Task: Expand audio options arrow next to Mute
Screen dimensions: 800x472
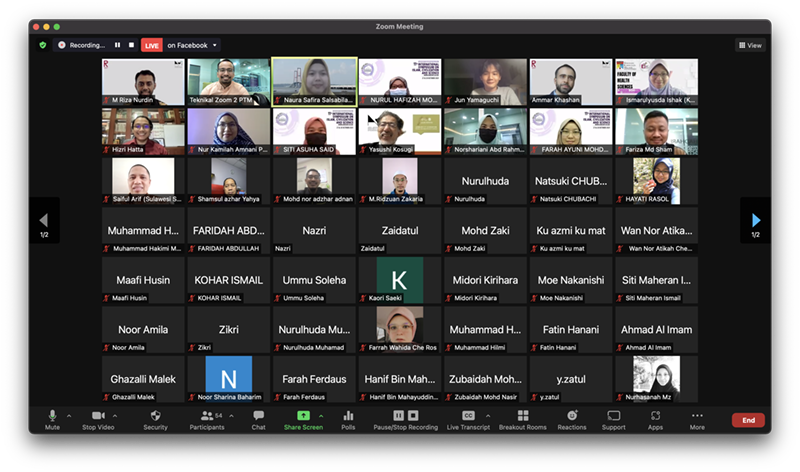Action: pos(69,415)
